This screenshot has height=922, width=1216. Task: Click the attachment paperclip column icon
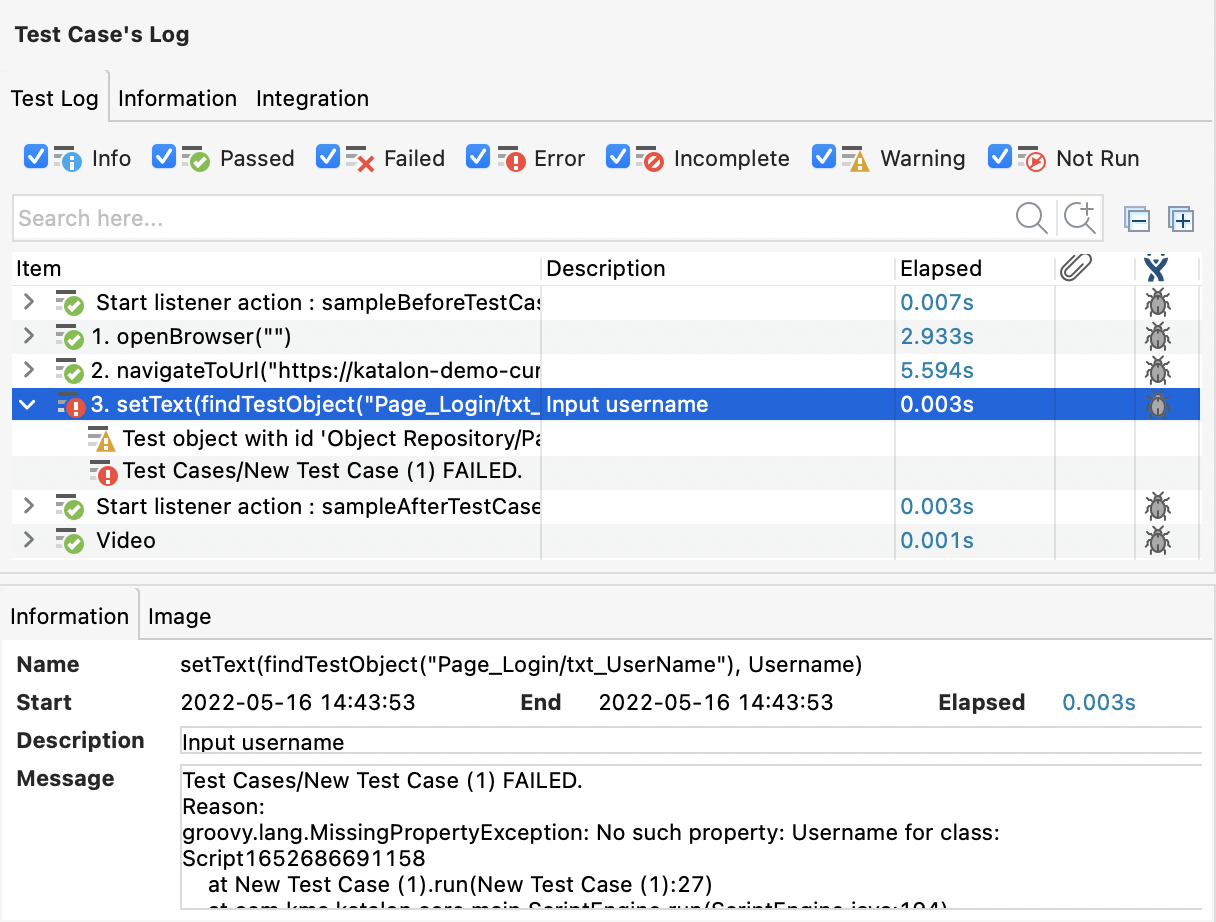pos(1075,267)
